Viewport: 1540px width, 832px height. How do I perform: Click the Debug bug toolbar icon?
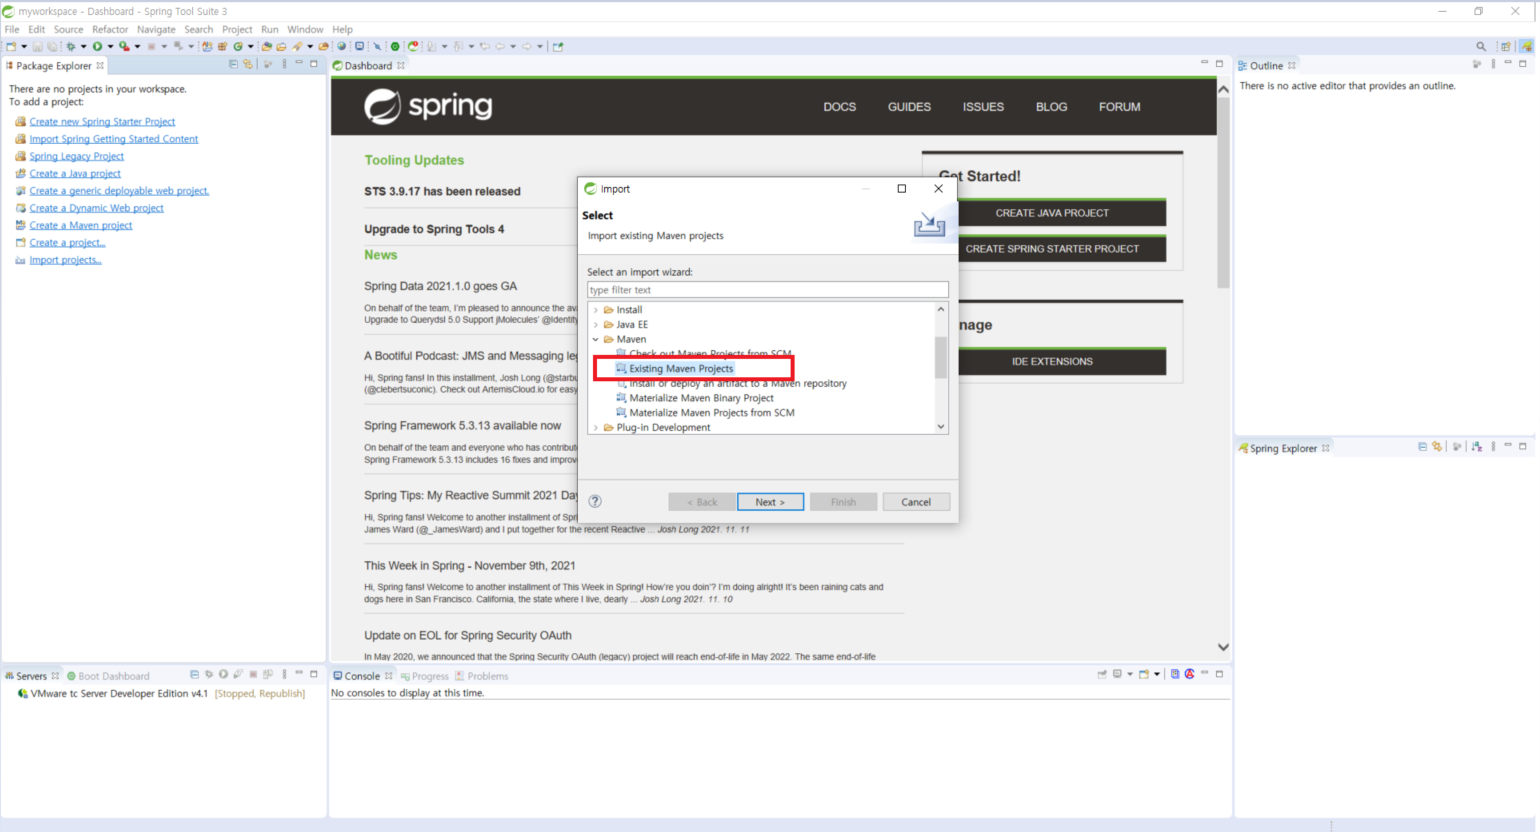(70, 46)
